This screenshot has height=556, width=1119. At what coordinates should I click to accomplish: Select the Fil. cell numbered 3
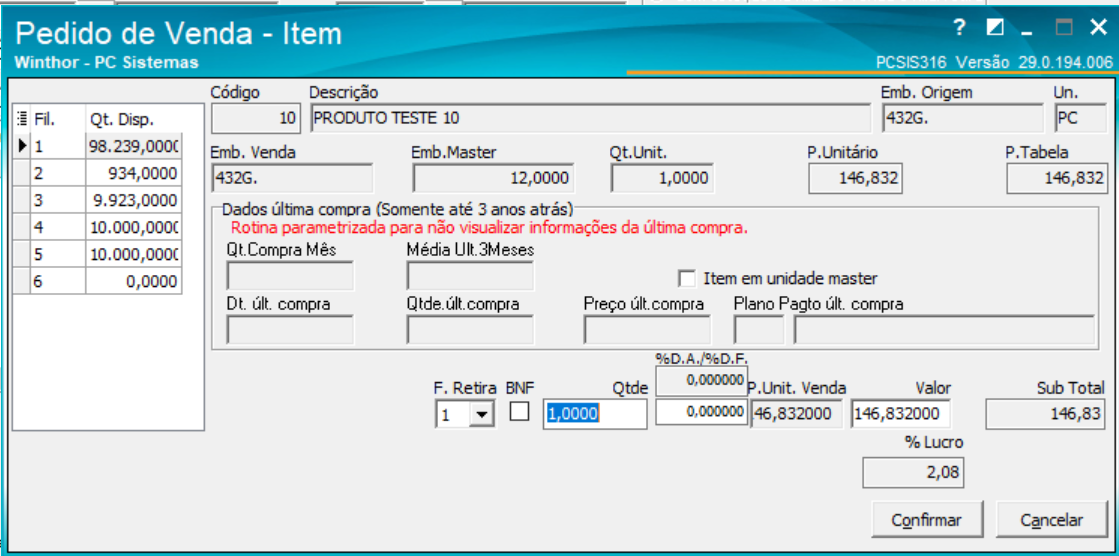click(58, 200)
